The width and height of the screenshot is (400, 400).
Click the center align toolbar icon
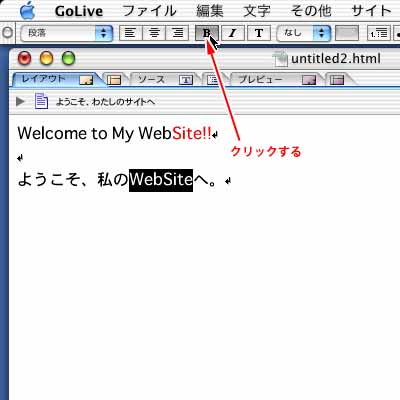[x=154, y=33]
